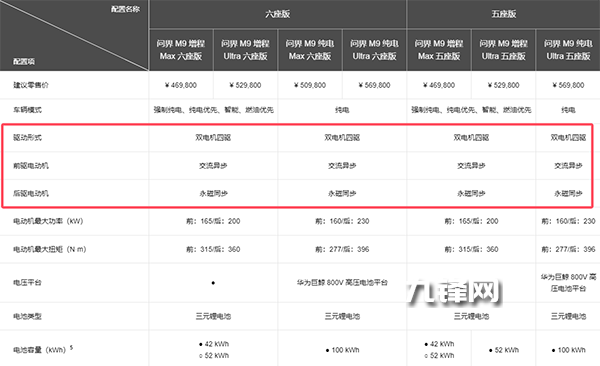Viewport: 600px width, 366px height.
Task: Click the 五座版 group header
Action: click(504, 14)
